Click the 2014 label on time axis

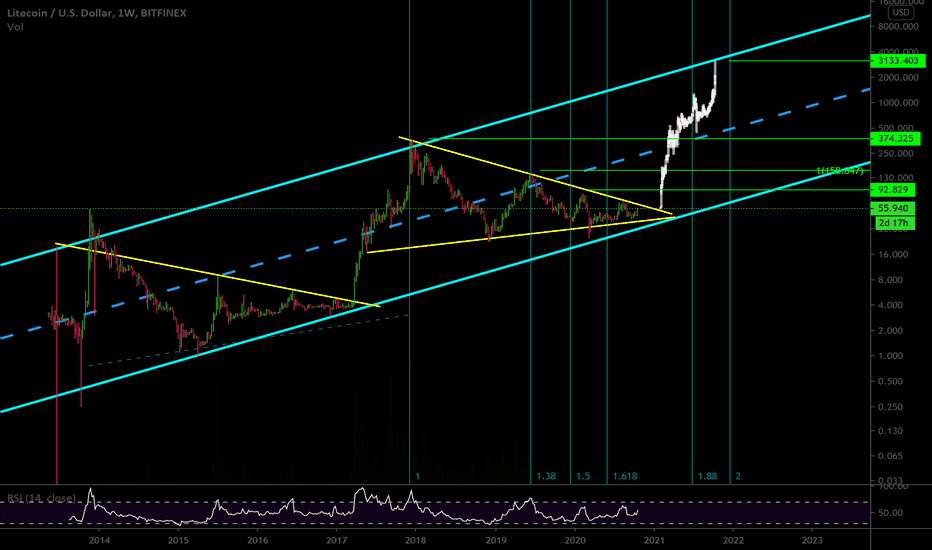click(99, 540)
